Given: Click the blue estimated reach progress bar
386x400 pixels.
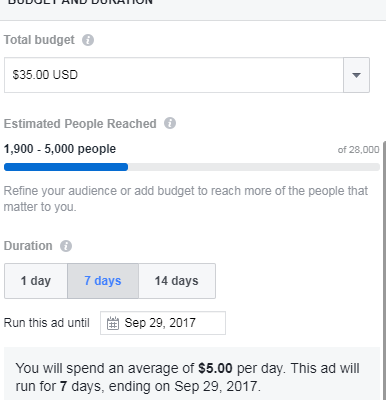Looking at the screenshot, I should [x=66, y=167].
